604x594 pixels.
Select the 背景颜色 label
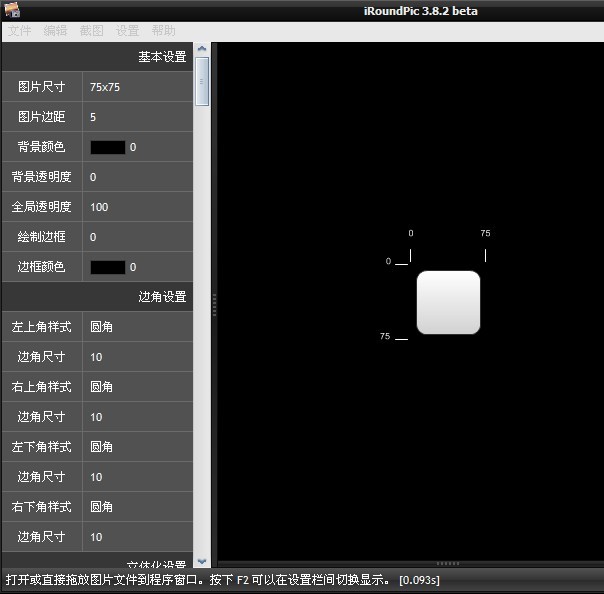pos(42,147)
